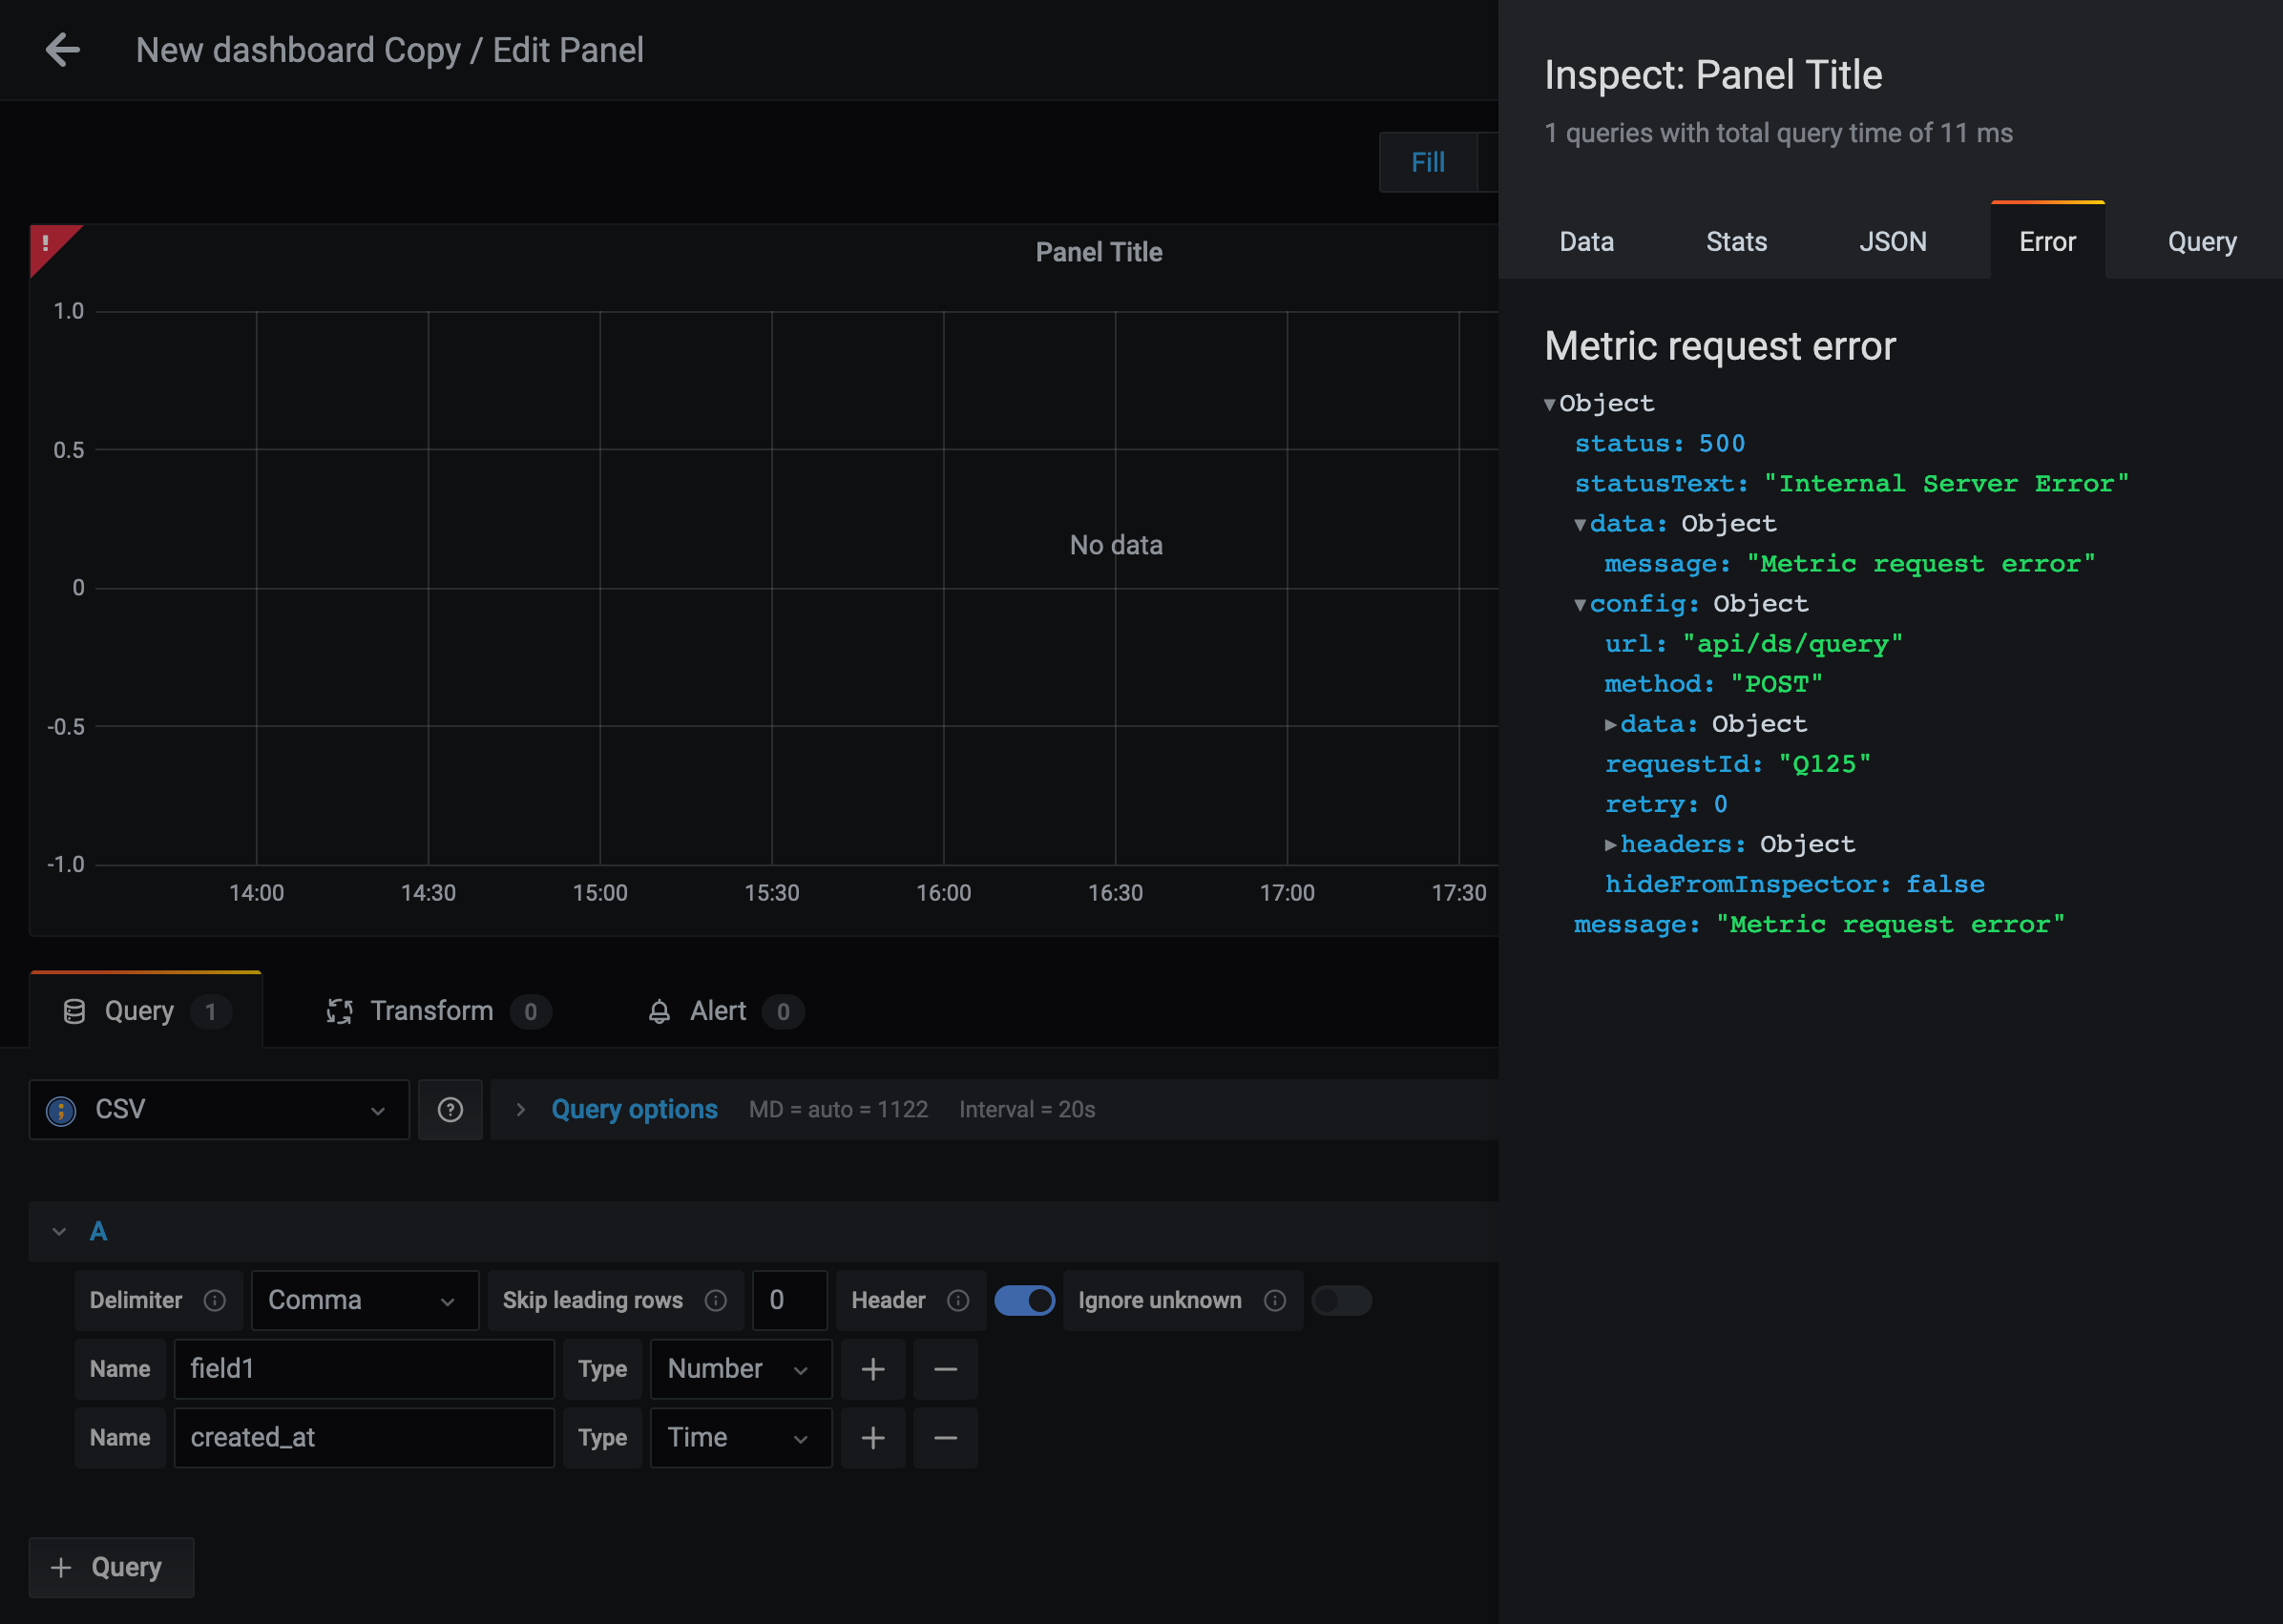
Task: Disable the Header toggle
Action: [x=1024, y=1300]
